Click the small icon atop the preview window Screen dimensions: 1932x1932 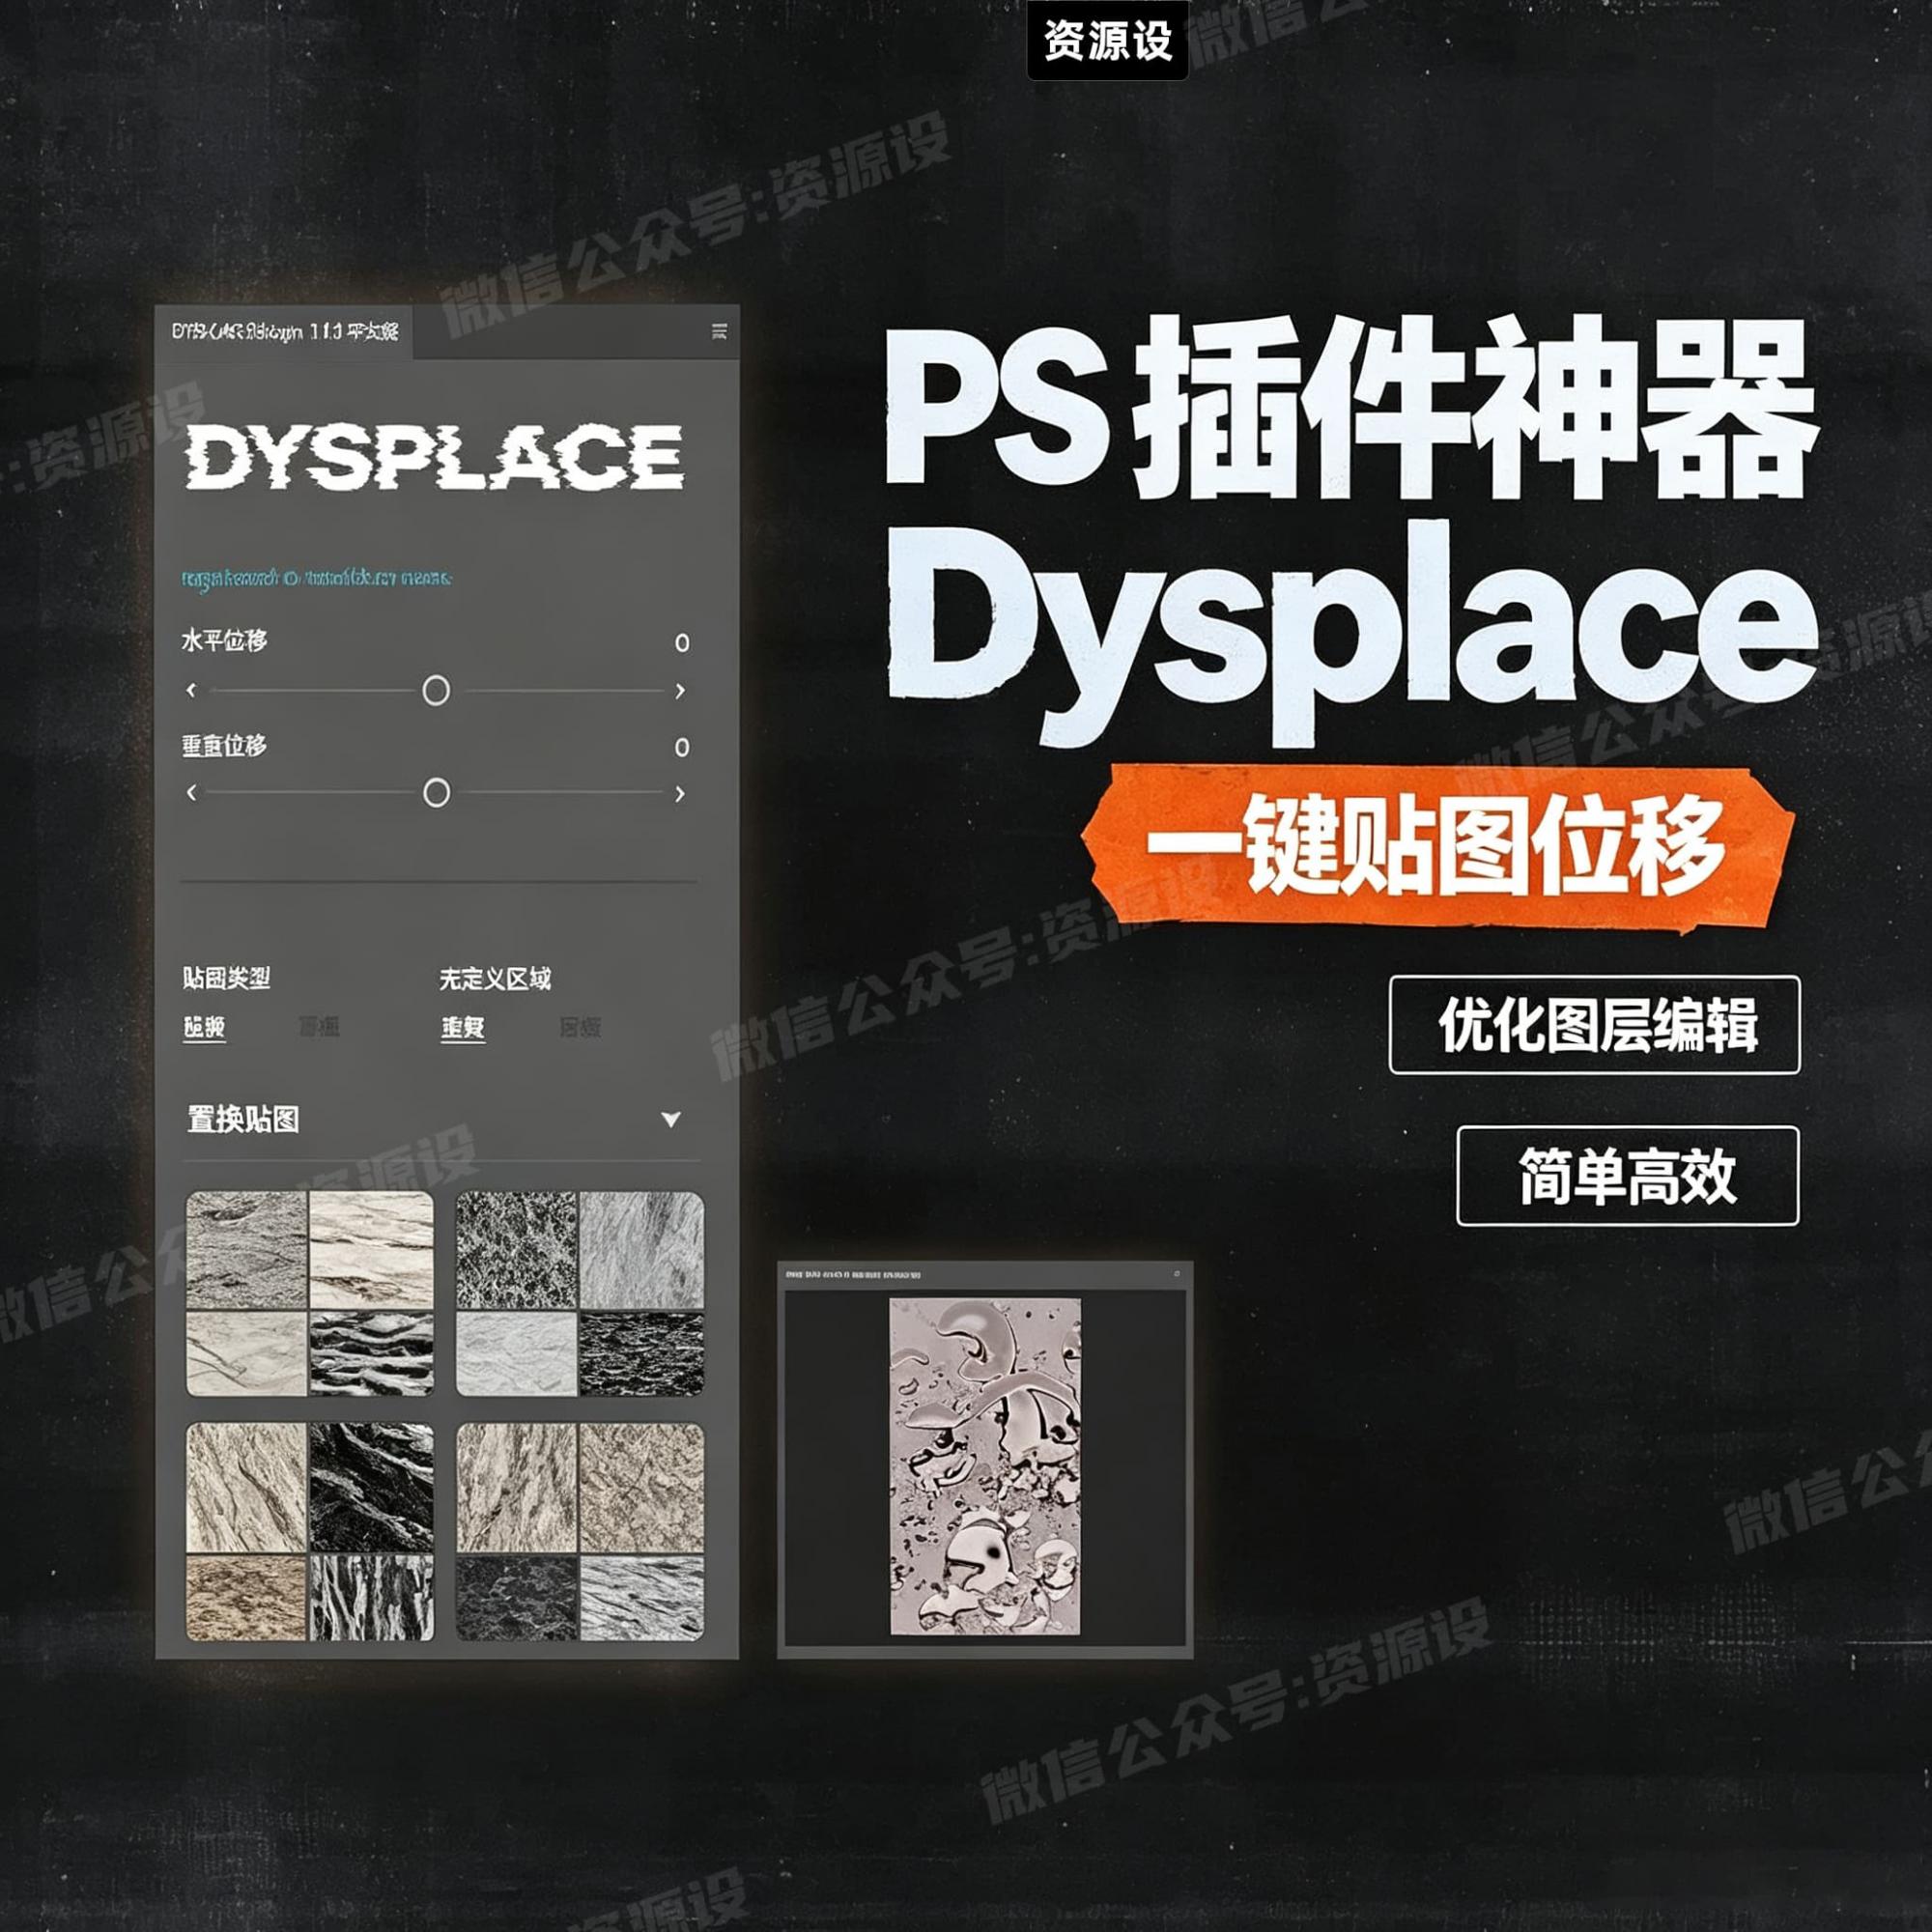click(x=1177, y=1274)
